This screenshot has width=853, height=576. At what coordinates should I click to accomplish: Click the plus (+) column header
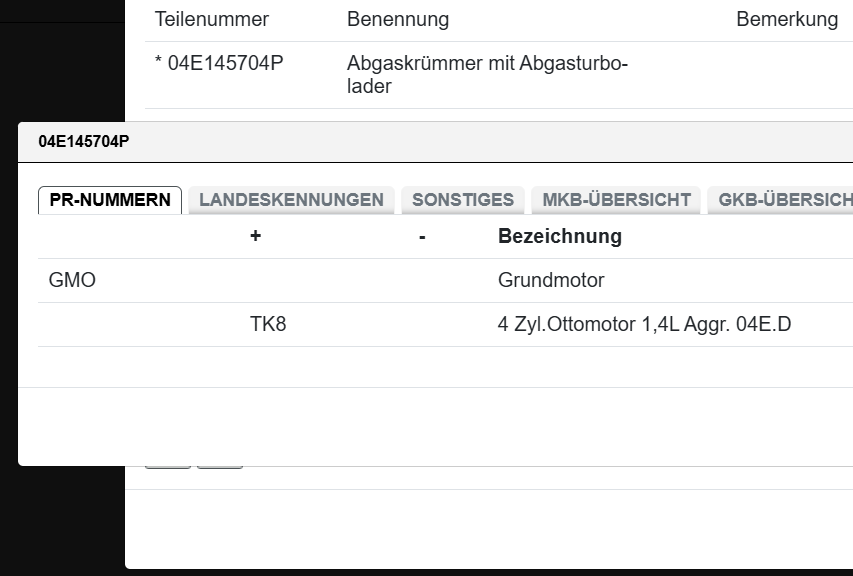click(255, 236)
